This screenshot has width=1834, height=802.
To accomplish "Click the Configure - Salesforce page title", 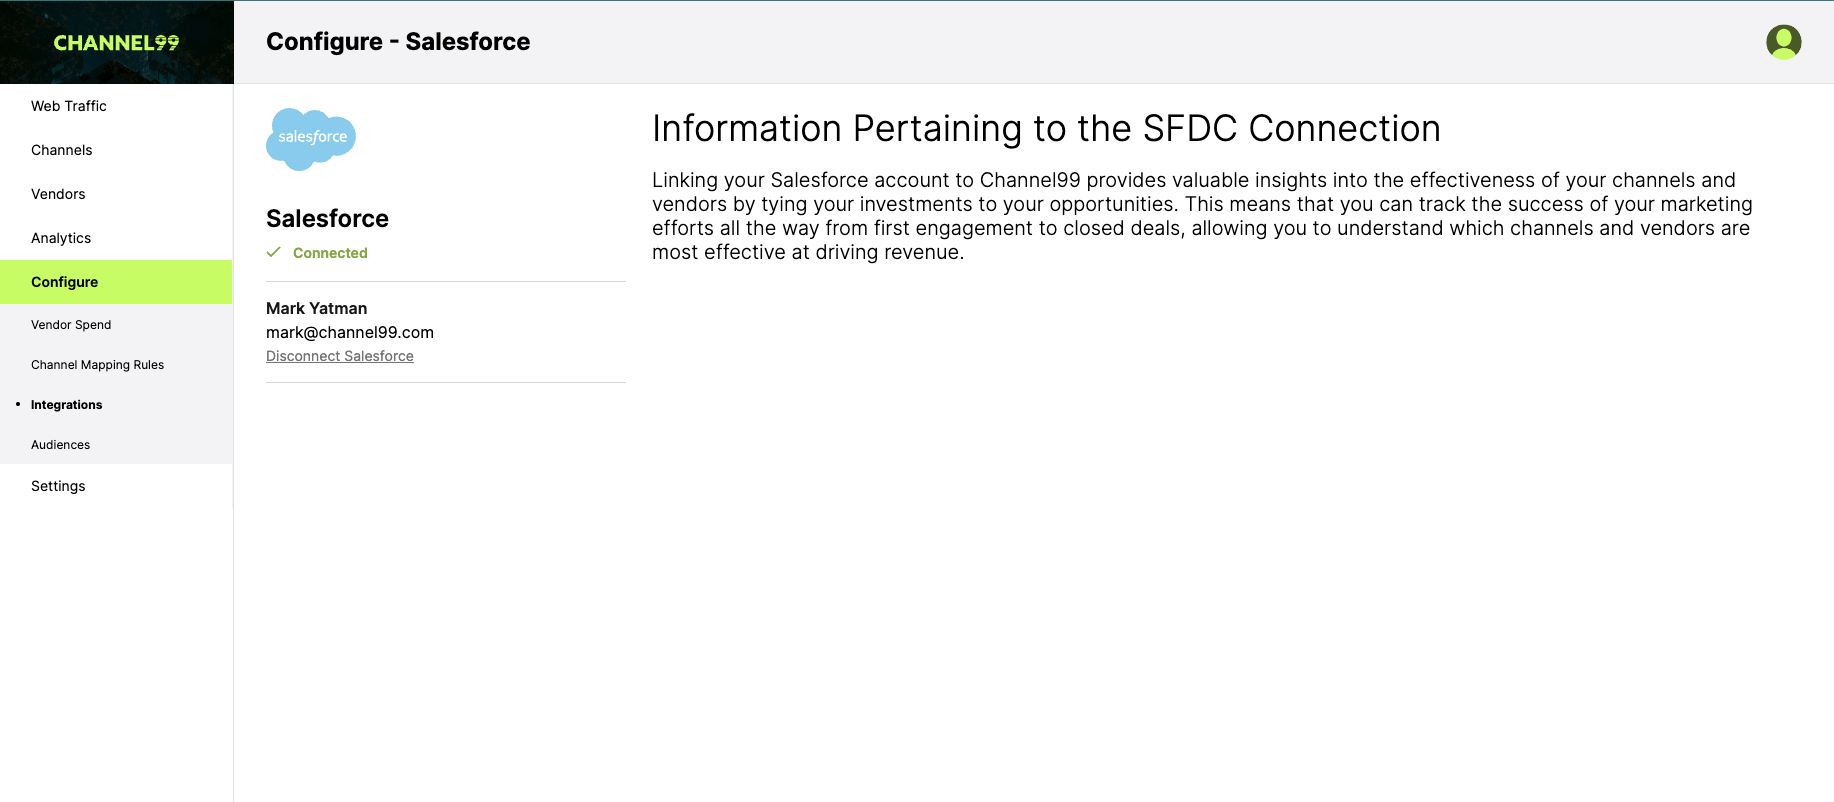I will click(x=398, y=42).
